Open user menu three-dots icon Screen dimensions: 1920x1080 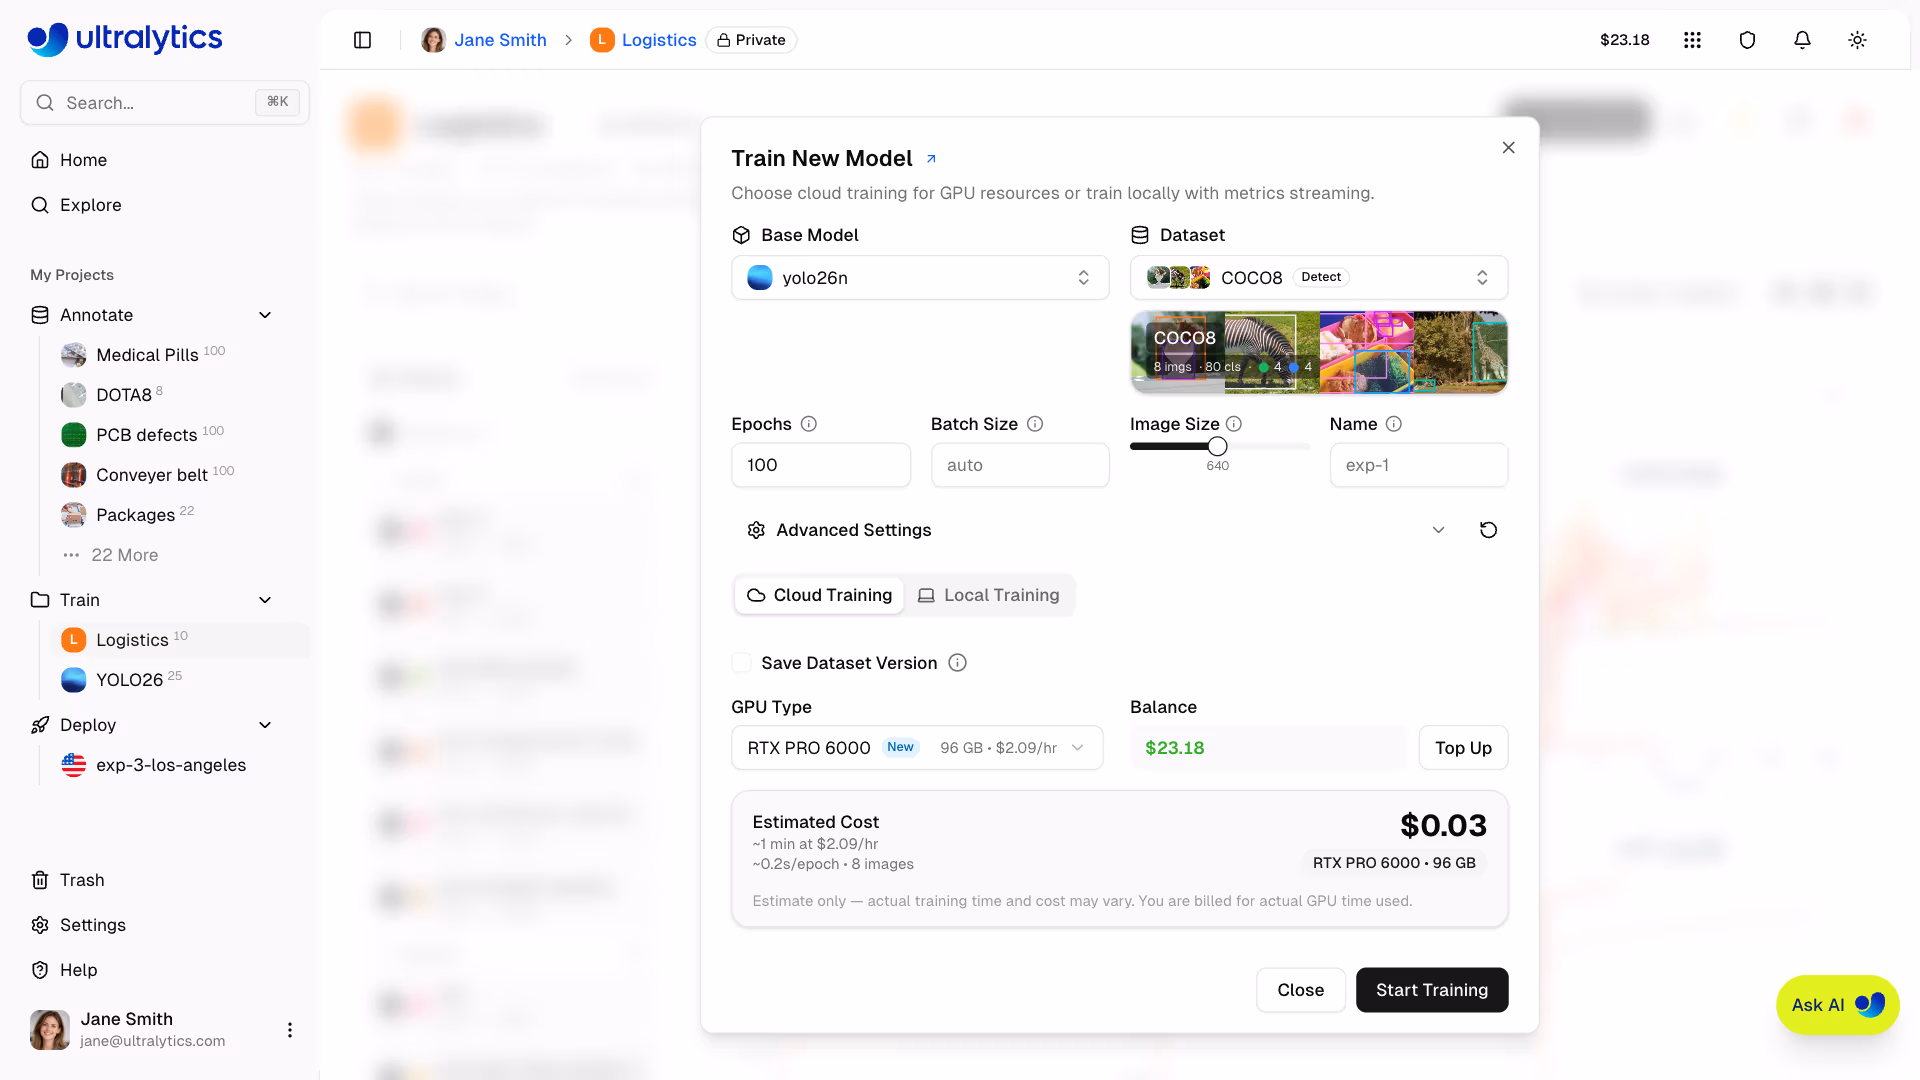tap(290, 1030)
